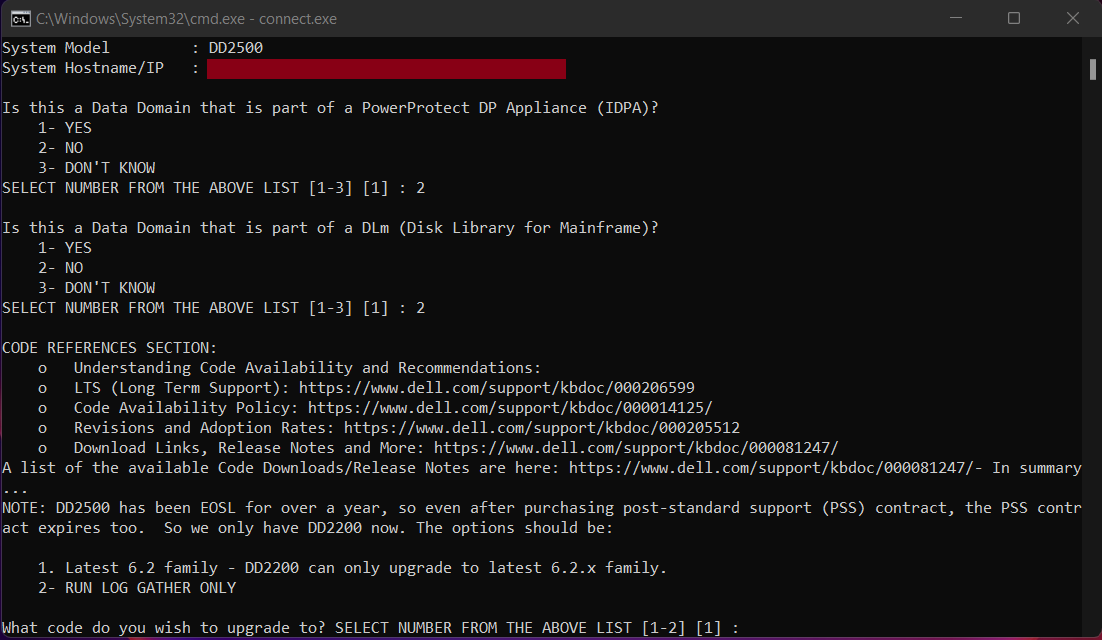Screen dimensions: 1102x640
Task: Select the '2- NO' DLm option text
Action: (60, 267)
